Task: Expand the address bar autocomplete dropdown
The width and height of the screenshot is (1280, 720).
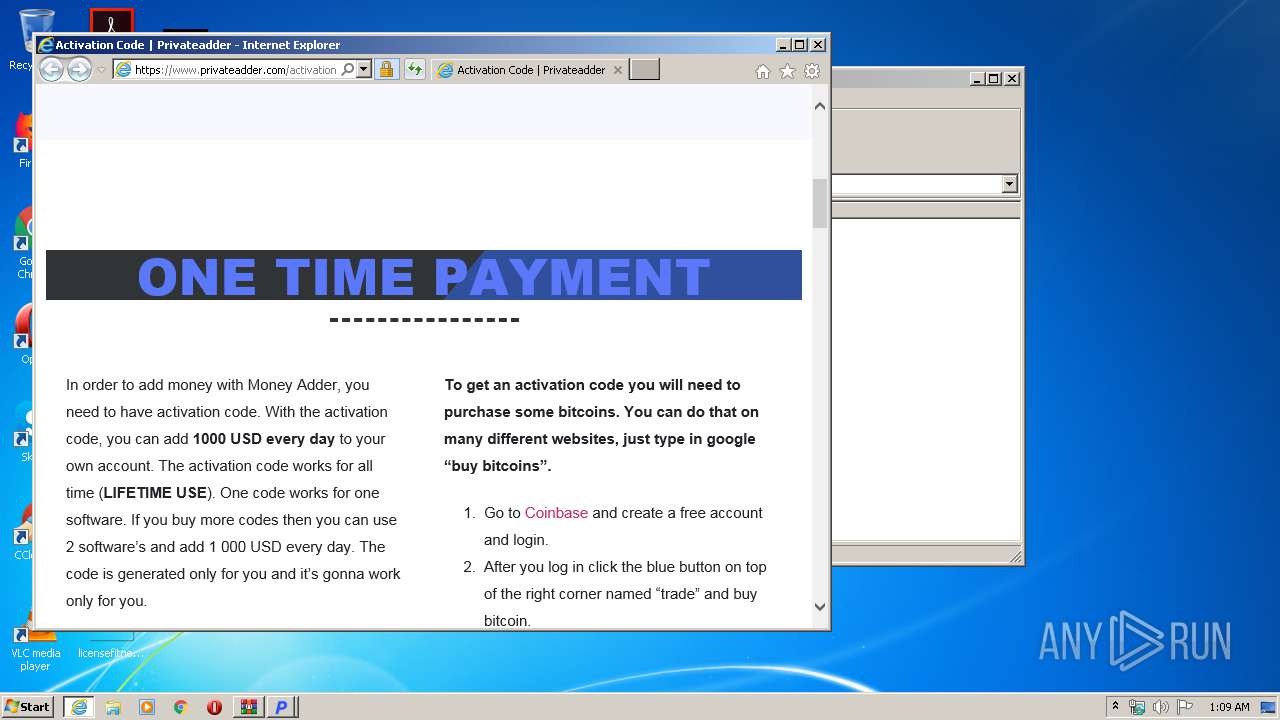Action: pos(364,70)
